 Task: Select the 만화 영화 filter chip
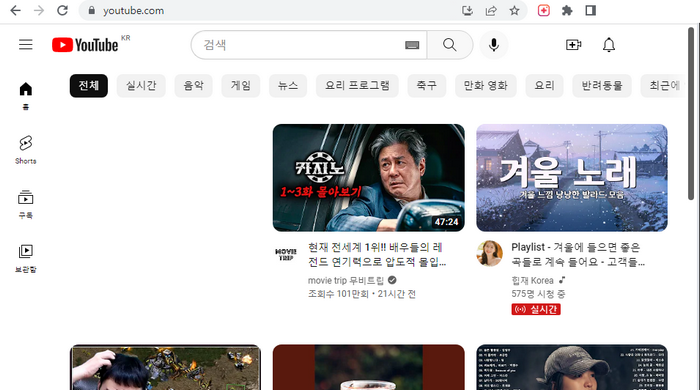[486, 86]
